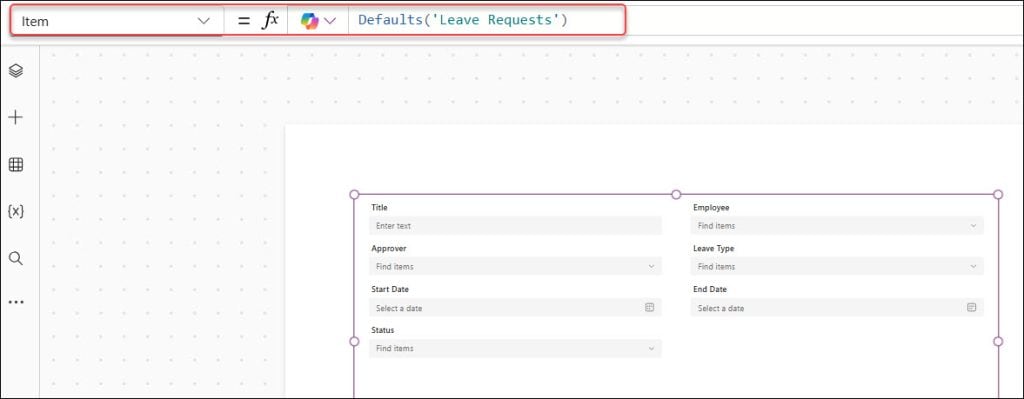Click the Status field label
This screenshot has height=399, width=1024.
pos(383,330)
